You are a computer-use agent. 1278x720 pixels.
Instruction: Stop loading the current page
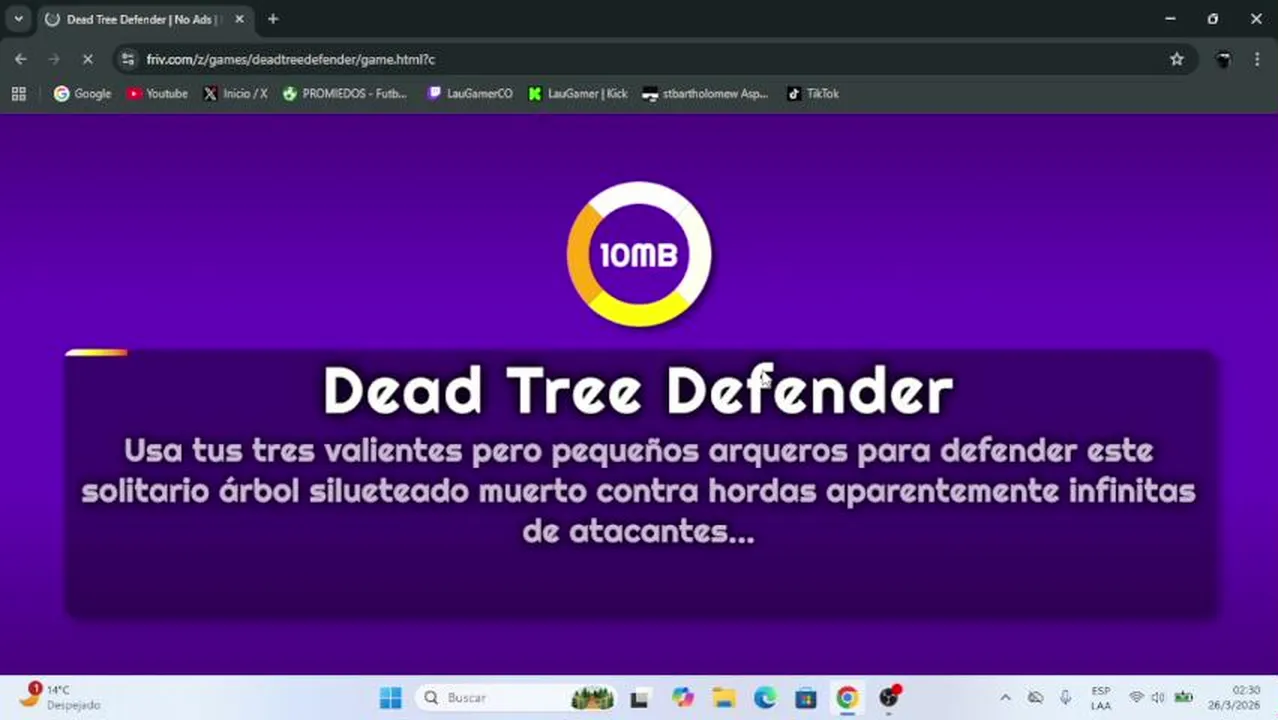pos(87,59)
